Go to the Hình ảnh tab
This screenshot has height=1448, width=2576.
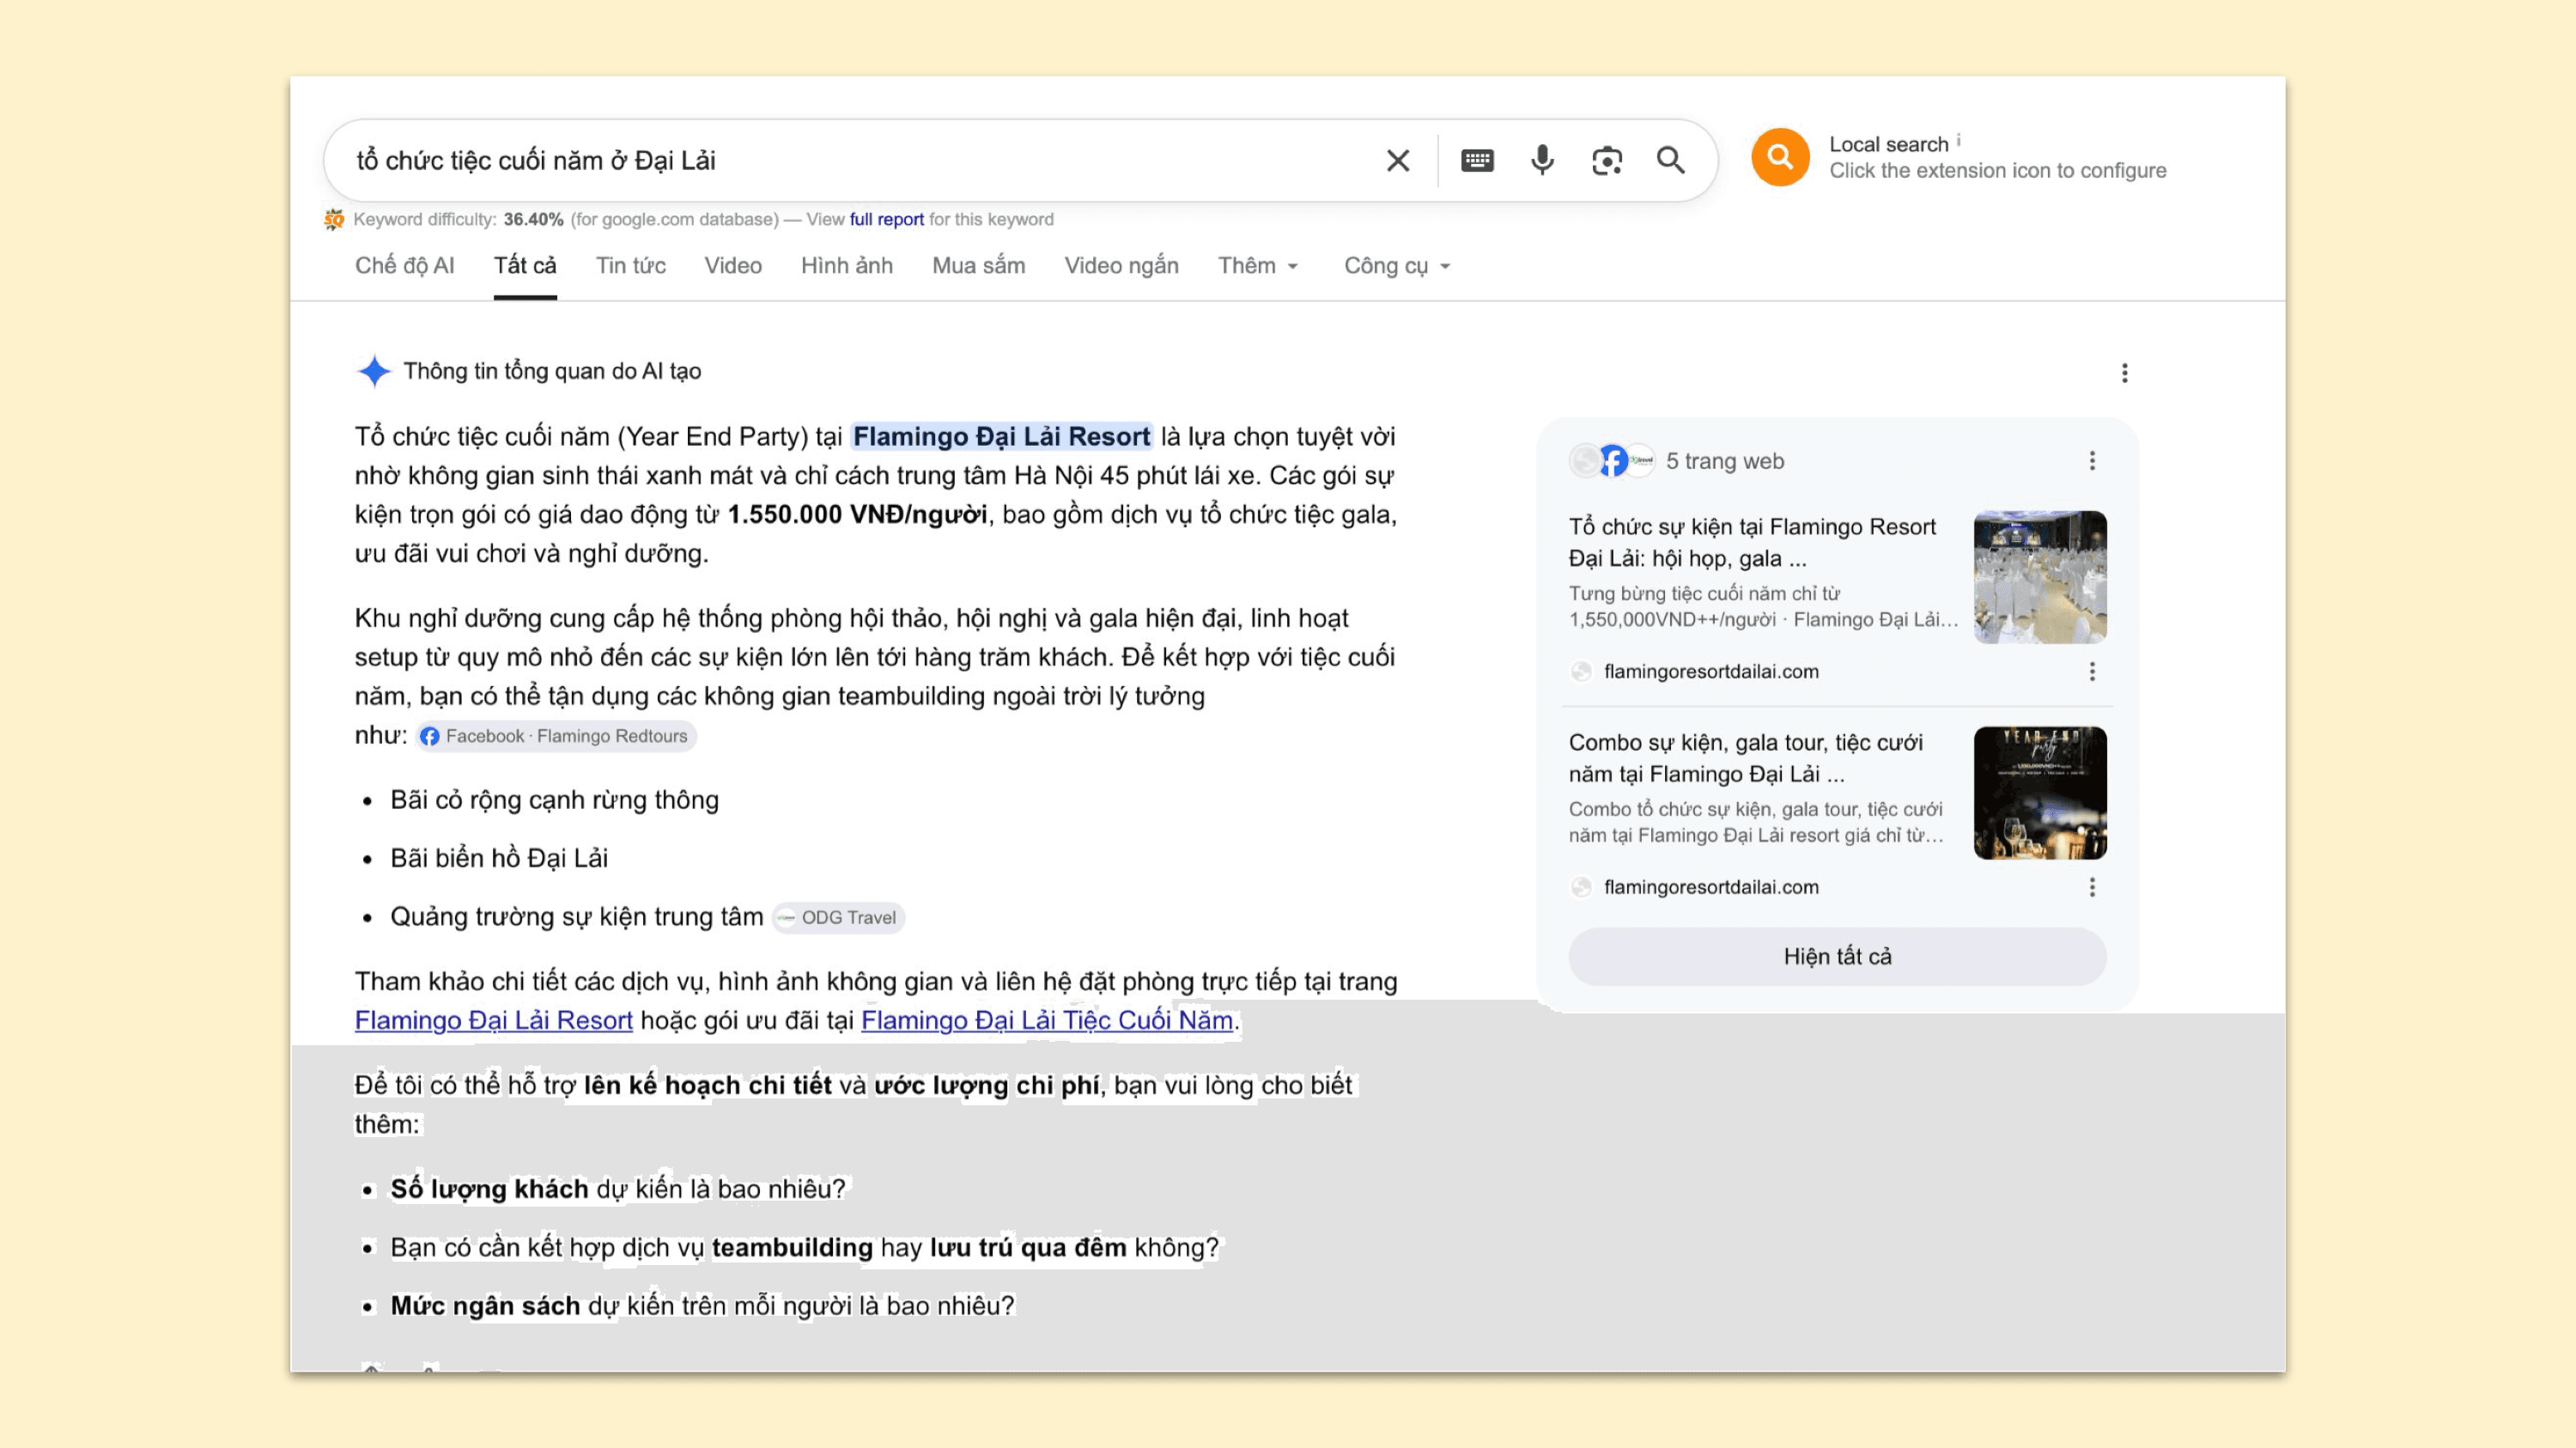(847, 265)
